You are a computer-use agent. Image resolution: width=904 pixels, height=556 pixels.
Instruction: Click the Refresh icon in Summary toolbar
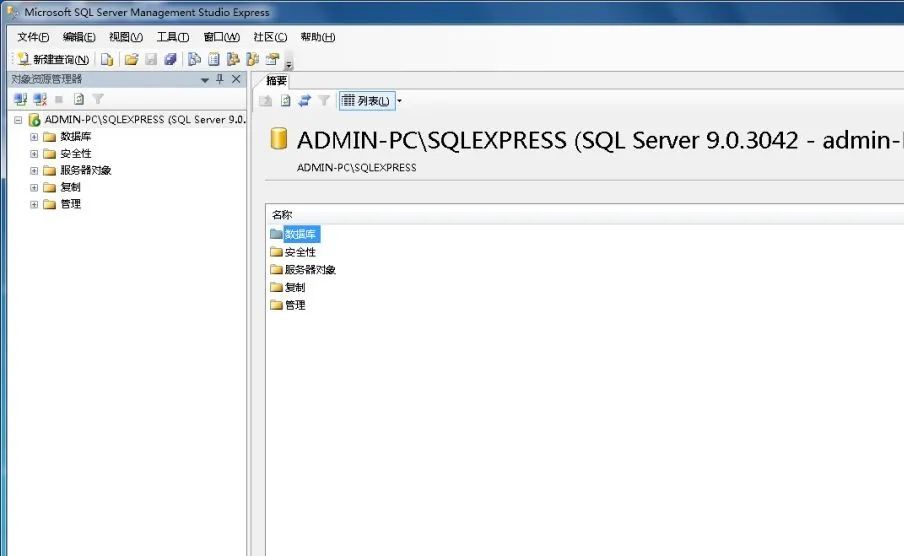(x=285, y=101)
